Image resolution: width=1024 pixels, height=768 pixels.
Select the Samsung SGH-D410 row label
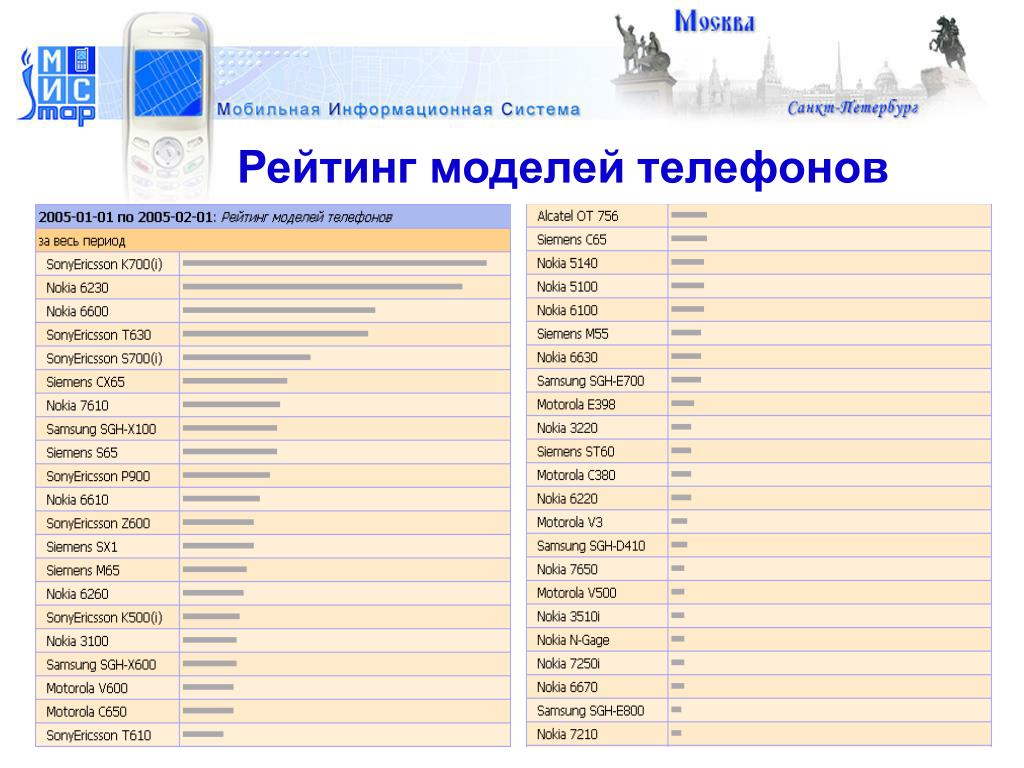[x=591, y=545]
